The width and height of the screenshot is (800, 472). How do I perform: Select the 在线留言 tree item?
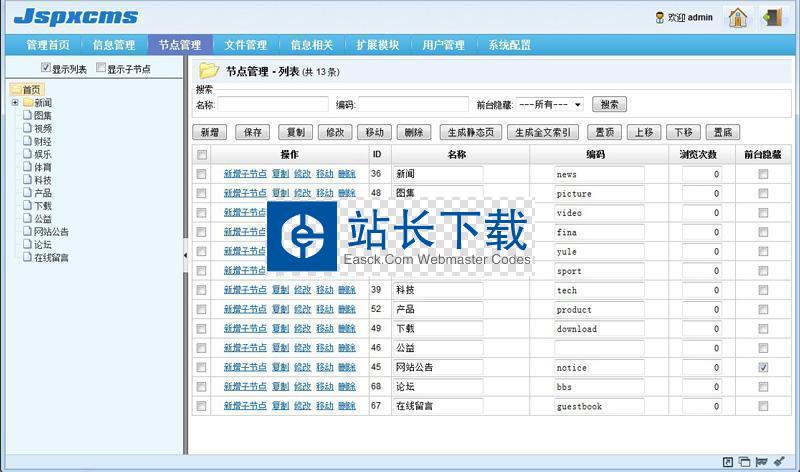point(50,258)
